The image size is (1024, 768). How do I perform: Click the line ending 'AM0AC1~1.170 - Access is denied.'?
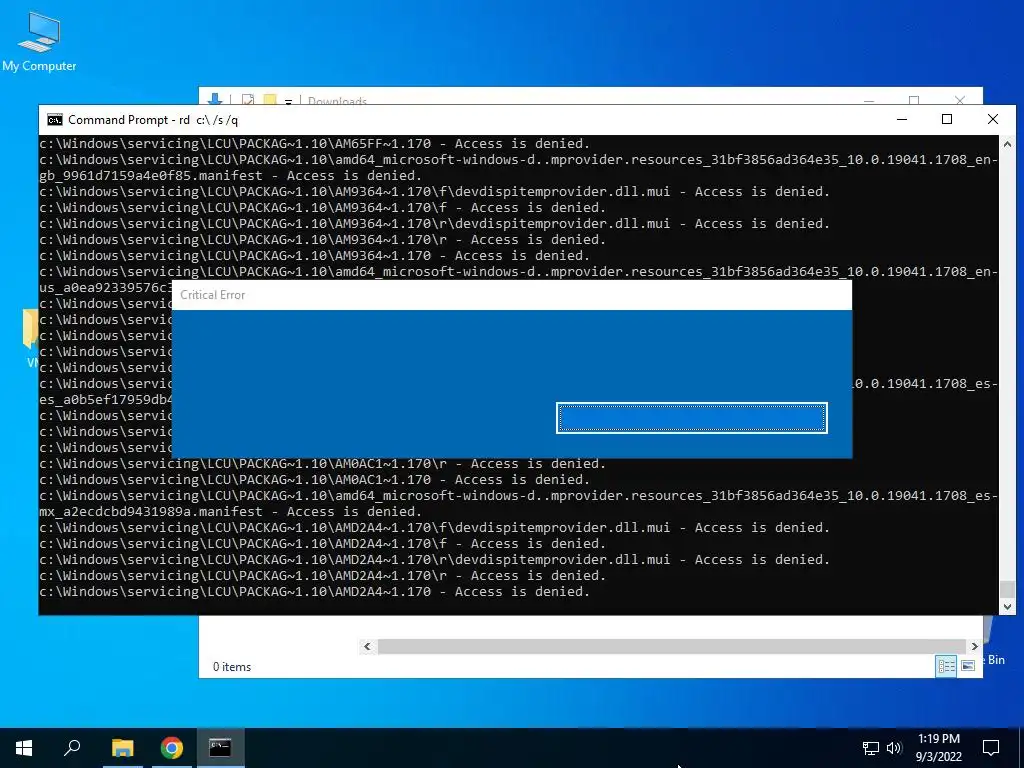(315, 480)
